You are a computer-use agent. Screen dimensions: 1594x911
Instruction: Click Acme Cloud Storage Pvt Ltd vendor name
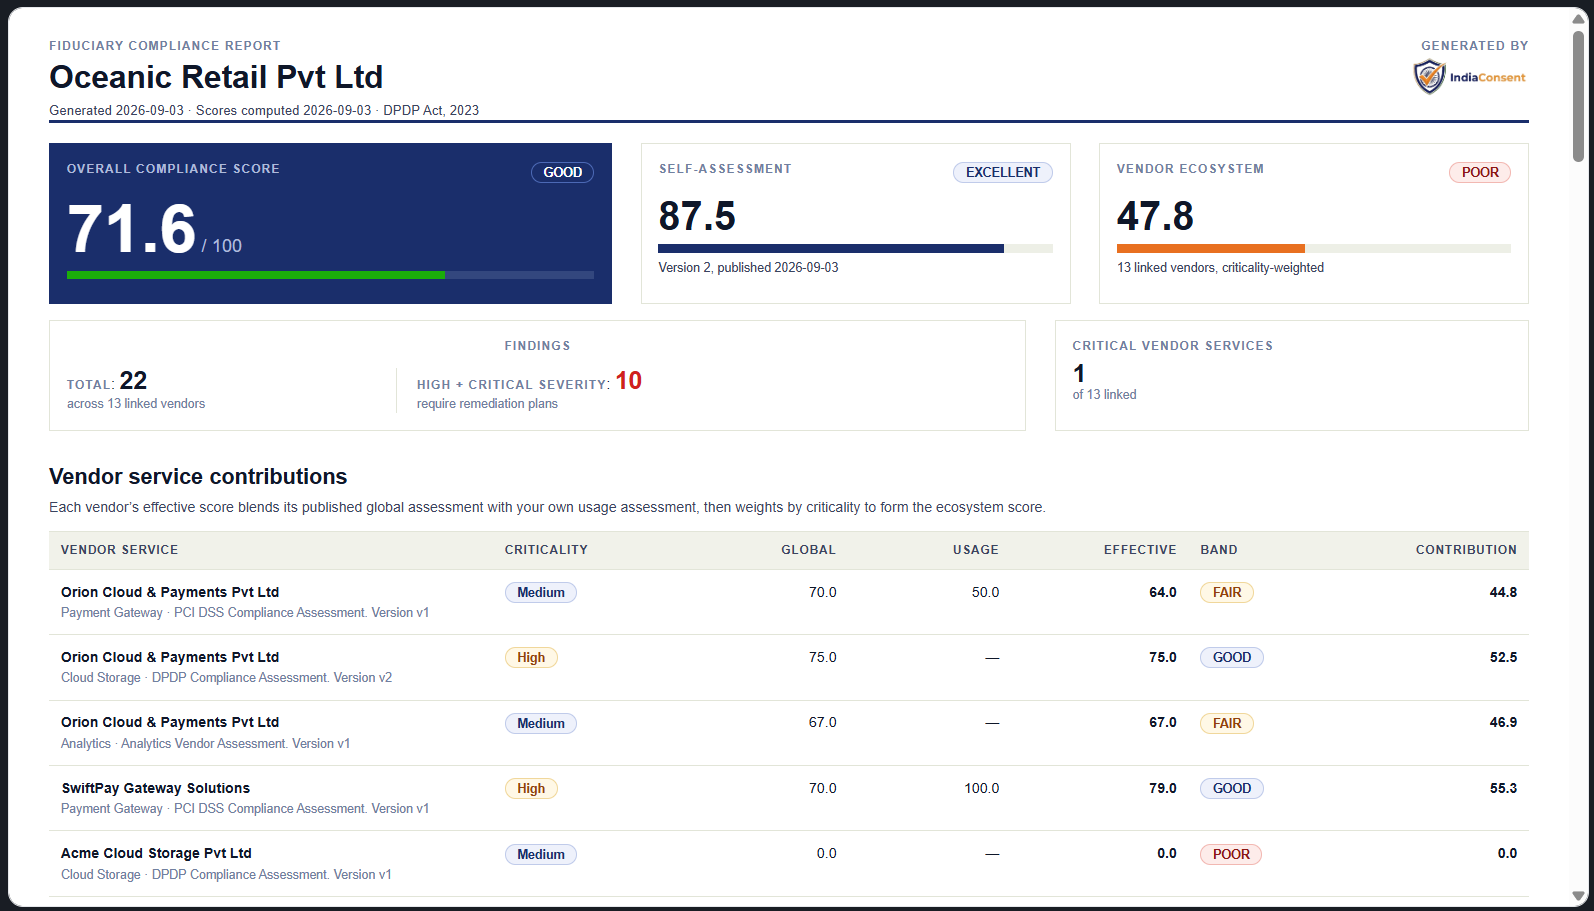[x=156, y=853]
